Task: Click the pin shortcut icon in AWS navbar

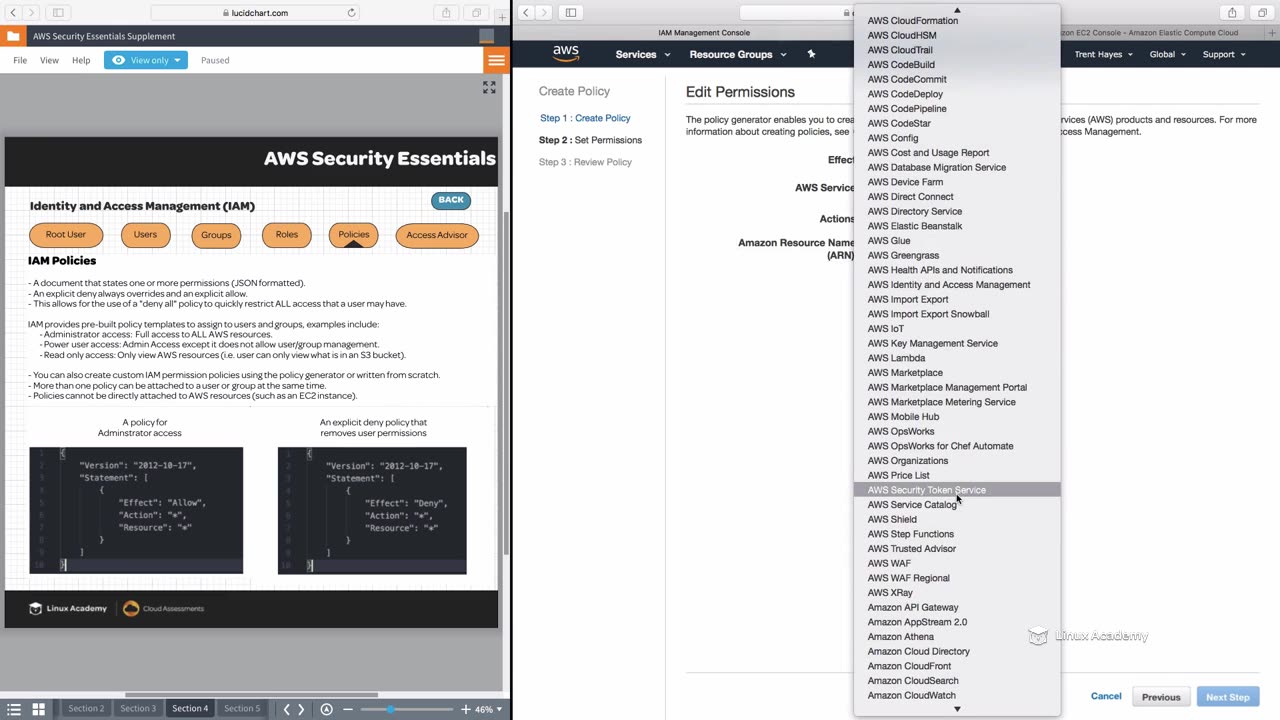Action: click(x=811, y=54)
